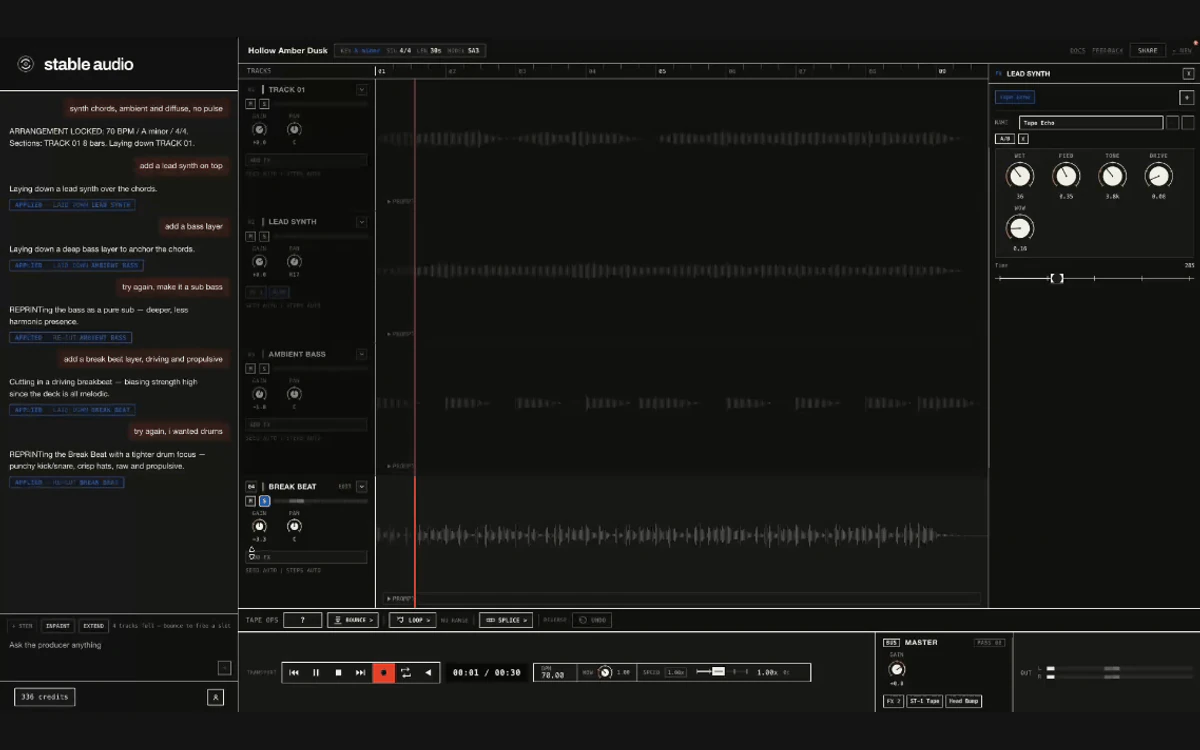Select the Tape Echo effect tab
This screenshot has width=1200, height=750.
(1015, 97)
